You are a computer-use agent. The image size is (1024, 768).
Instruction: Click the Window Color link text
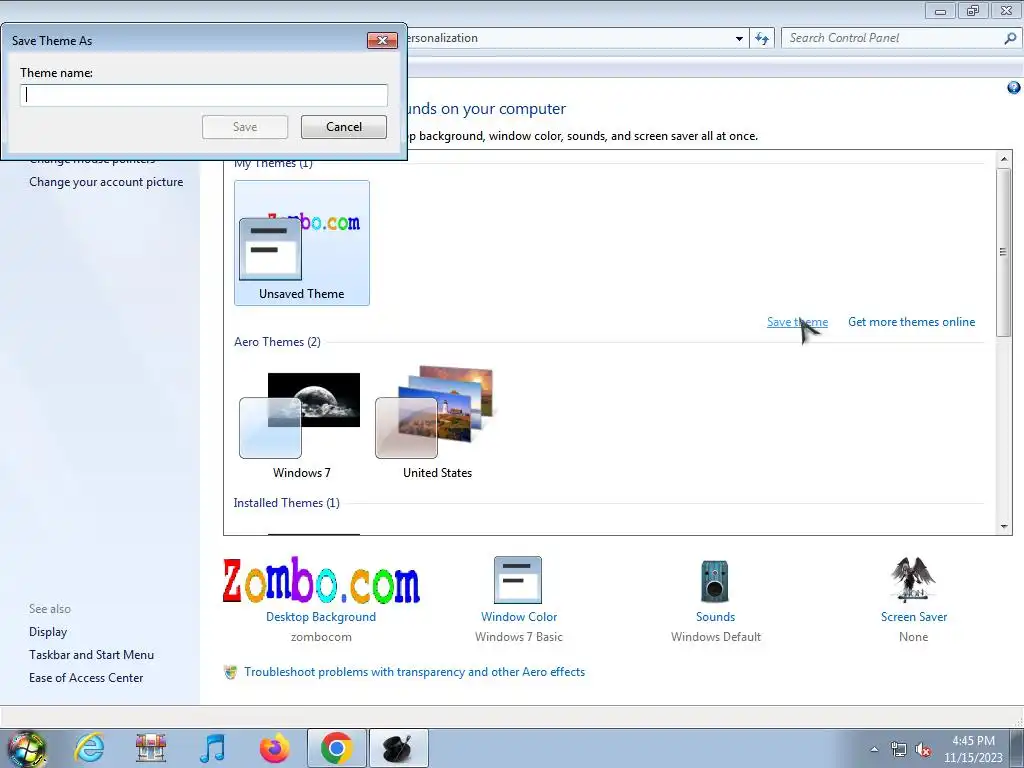[519, 616]
